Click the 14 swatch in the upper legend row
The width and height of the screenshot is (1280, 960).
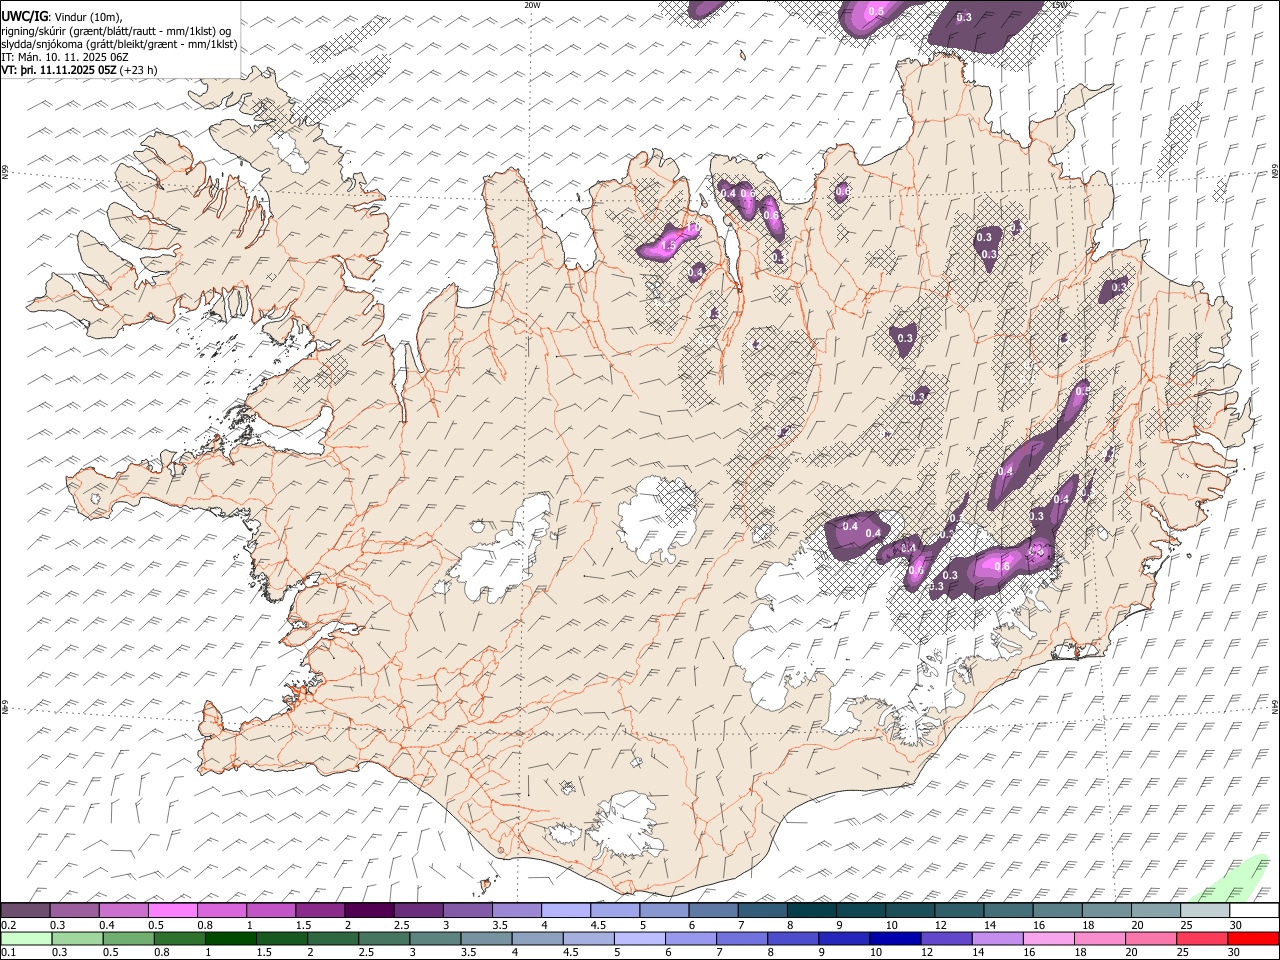click(1008, 911)
